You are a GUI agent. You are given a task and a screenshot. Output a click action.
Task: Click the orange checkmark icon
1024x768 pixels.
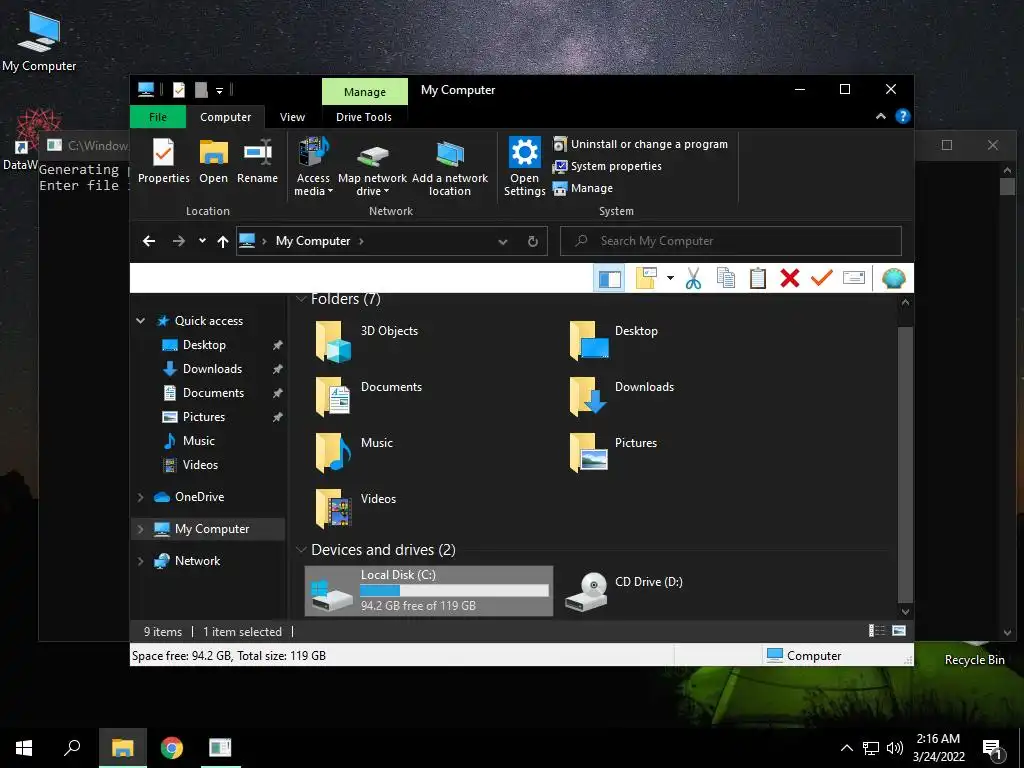(x=822, y=278)
